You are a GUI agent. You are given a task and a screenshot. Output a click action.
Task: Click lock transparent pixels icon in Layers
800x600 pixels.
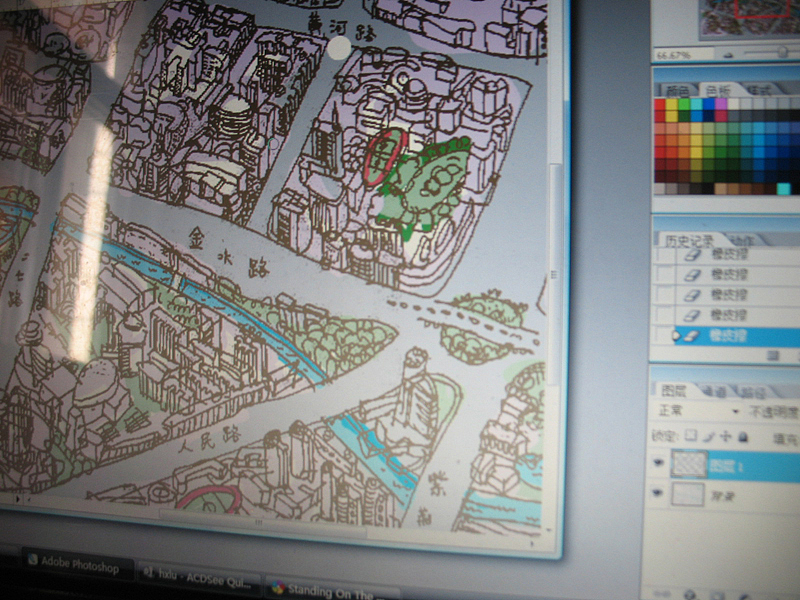690,436
